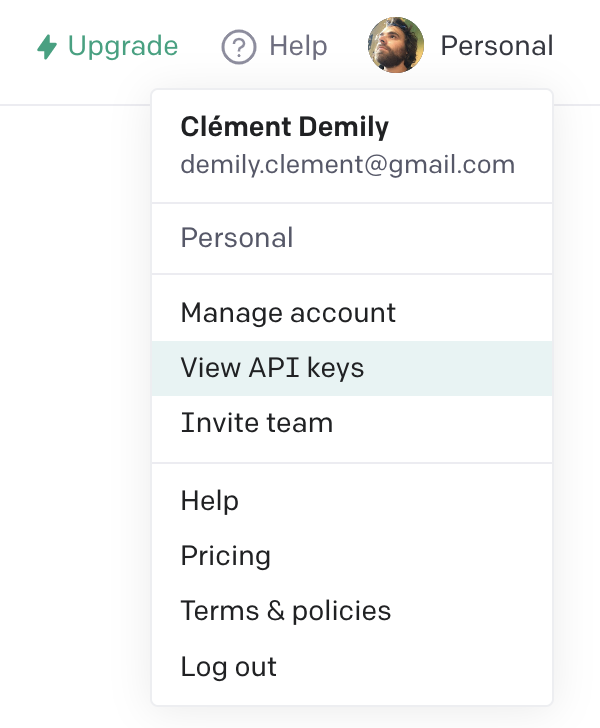The image size is (600, 728).
Task: Go to Pricing from the menu
Action: pos(226,555)
